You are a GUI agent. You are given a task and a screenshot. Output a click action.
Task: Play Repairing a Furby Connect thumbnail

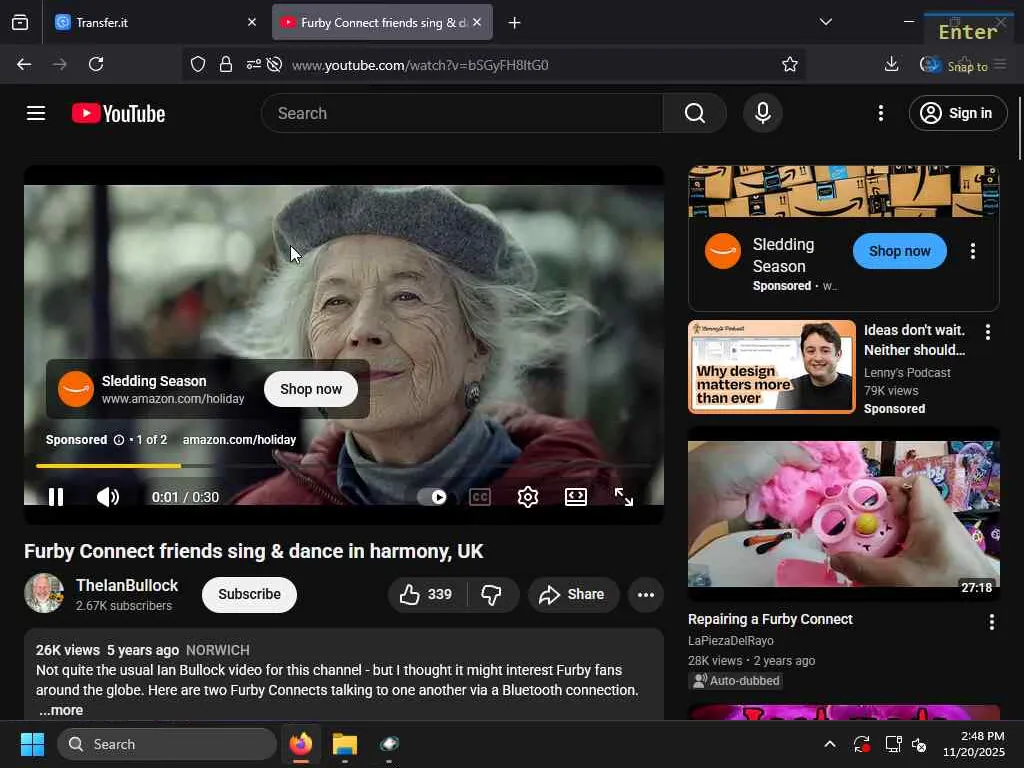point(843,514)
